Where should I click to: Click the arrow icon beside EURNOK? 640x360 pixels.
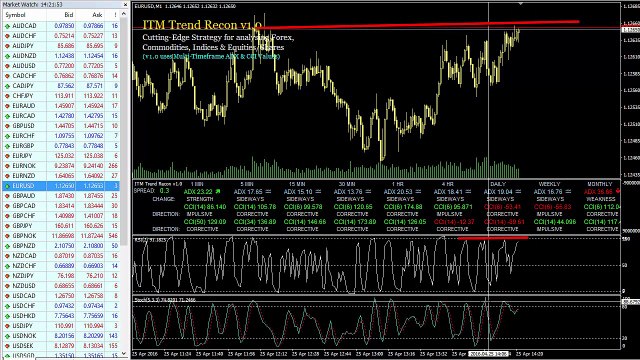click(x=7, y=166)
